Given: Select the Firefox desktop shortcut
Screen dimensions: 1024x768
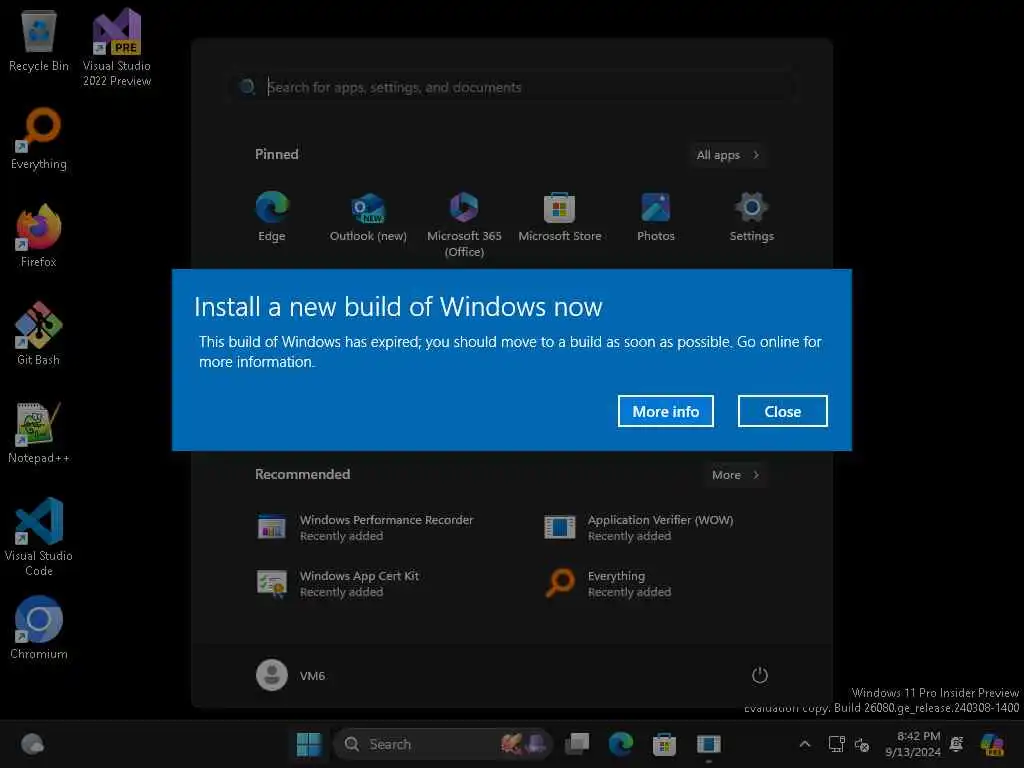Looking at the screenshot, I should point(39,236).
